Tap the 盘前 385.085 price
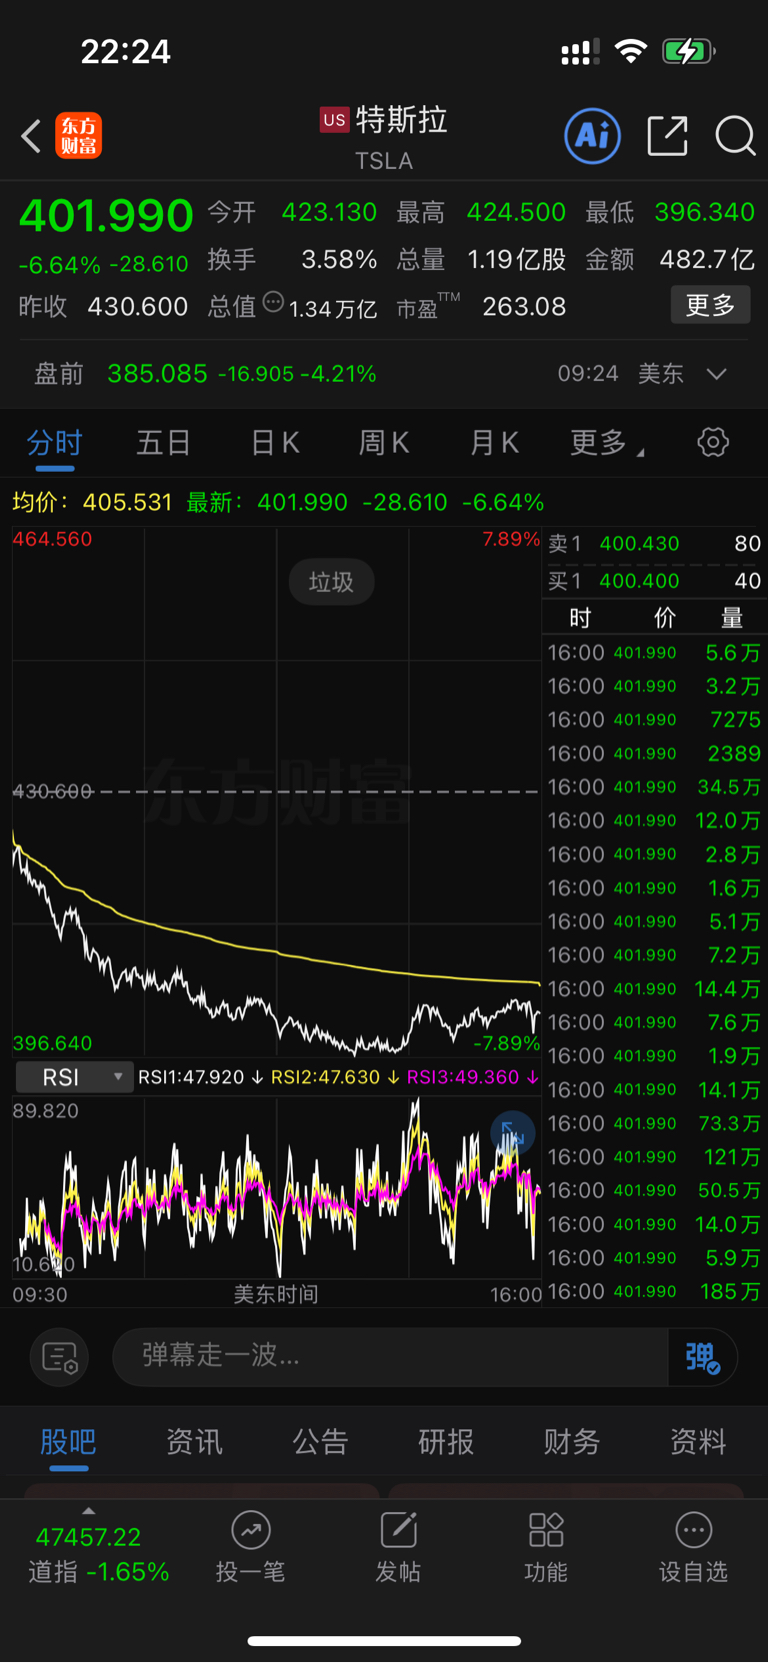This screenshot has height=1663, width=768. [157, 374]
